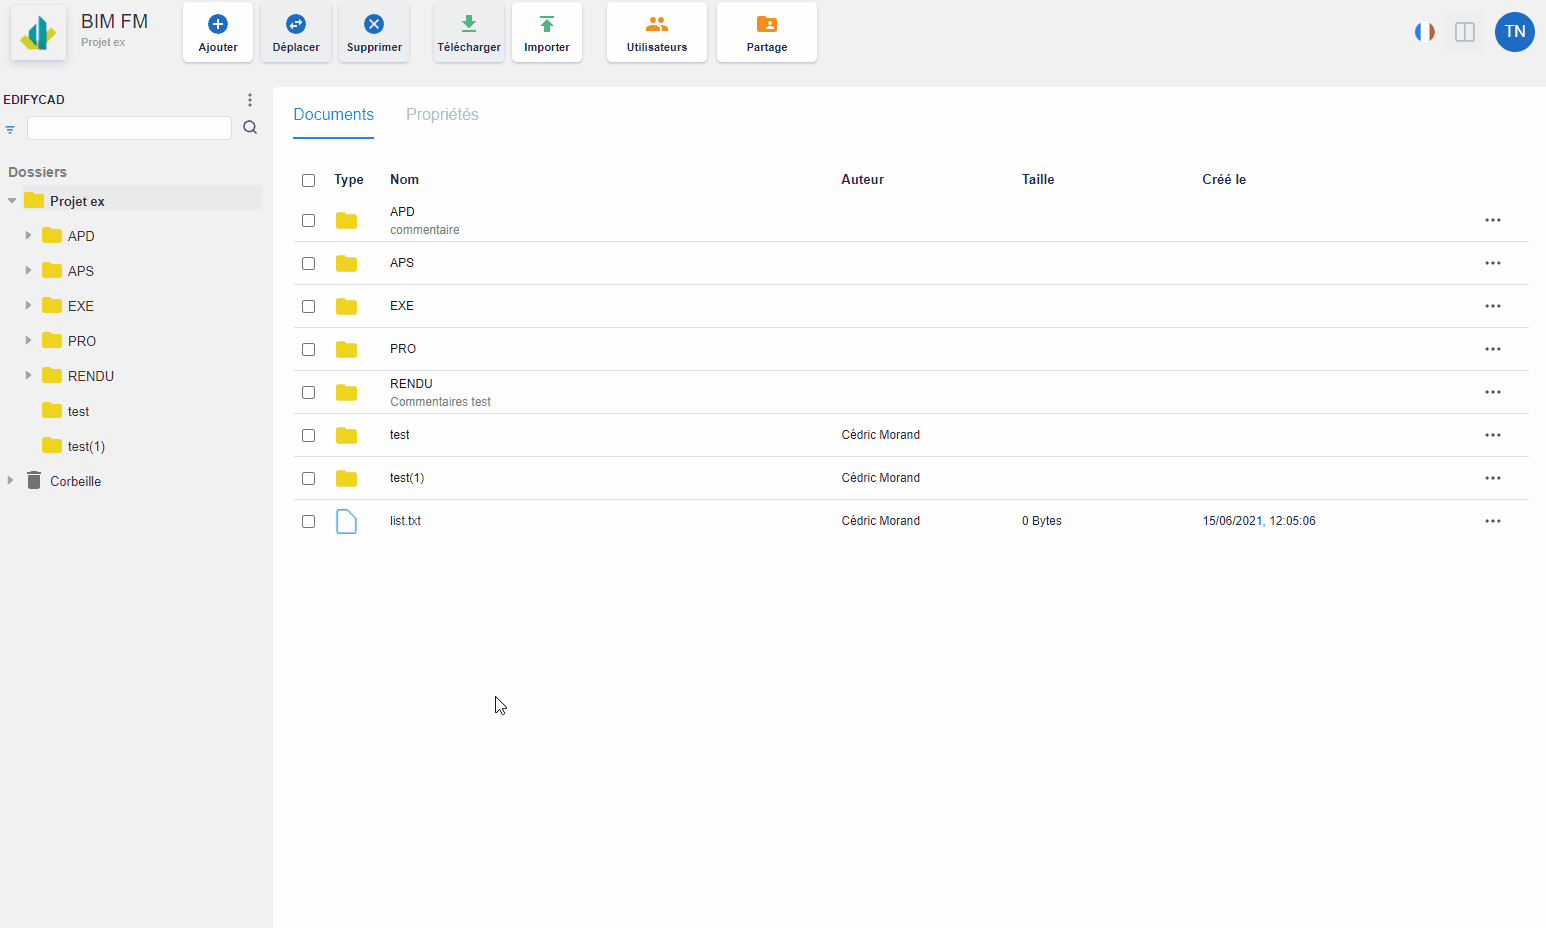Click the Supprimer delete icon

coord(374,24)
